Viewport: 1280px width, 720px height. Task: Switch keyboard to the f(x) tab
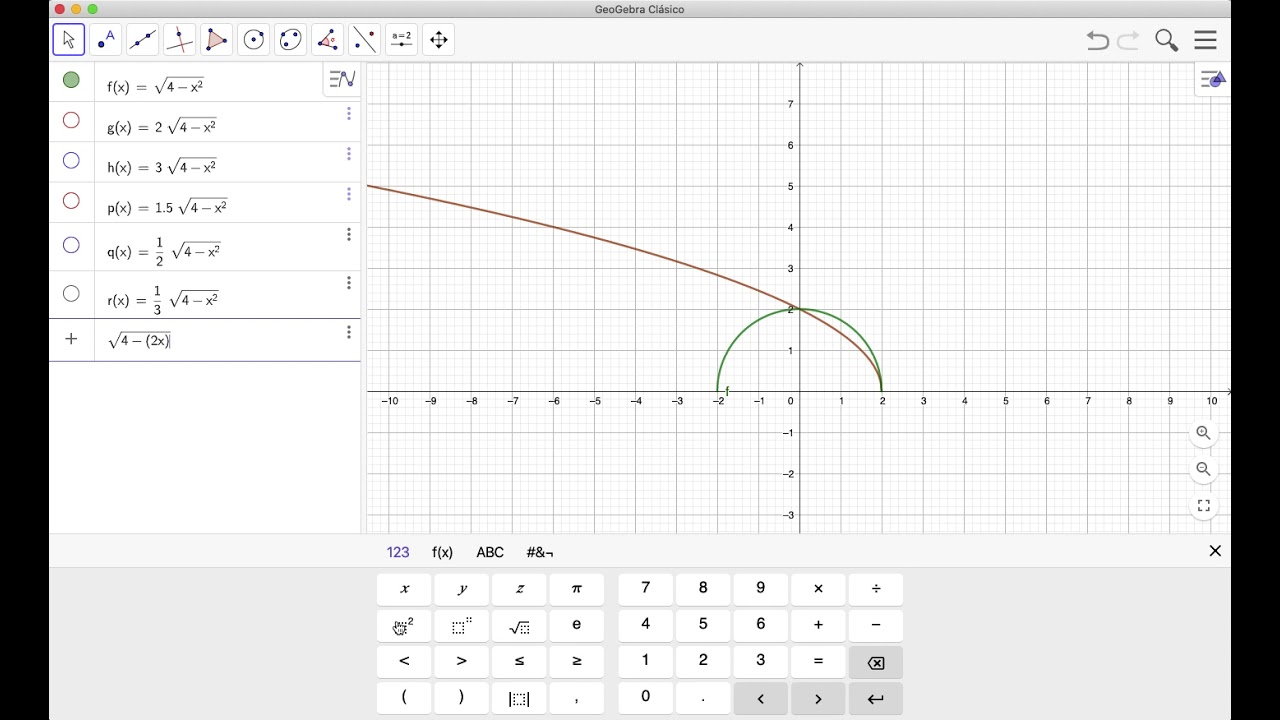click(x=442, y=552)
